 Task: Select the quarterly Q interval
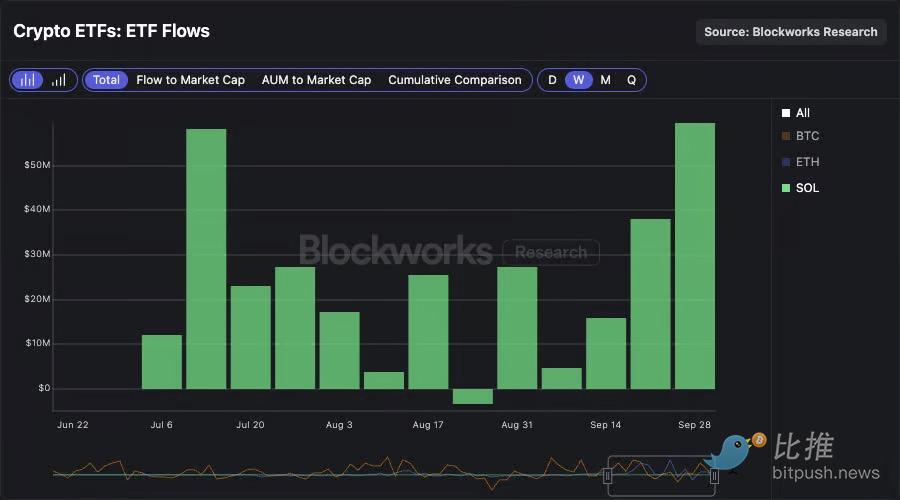(631, 80)
